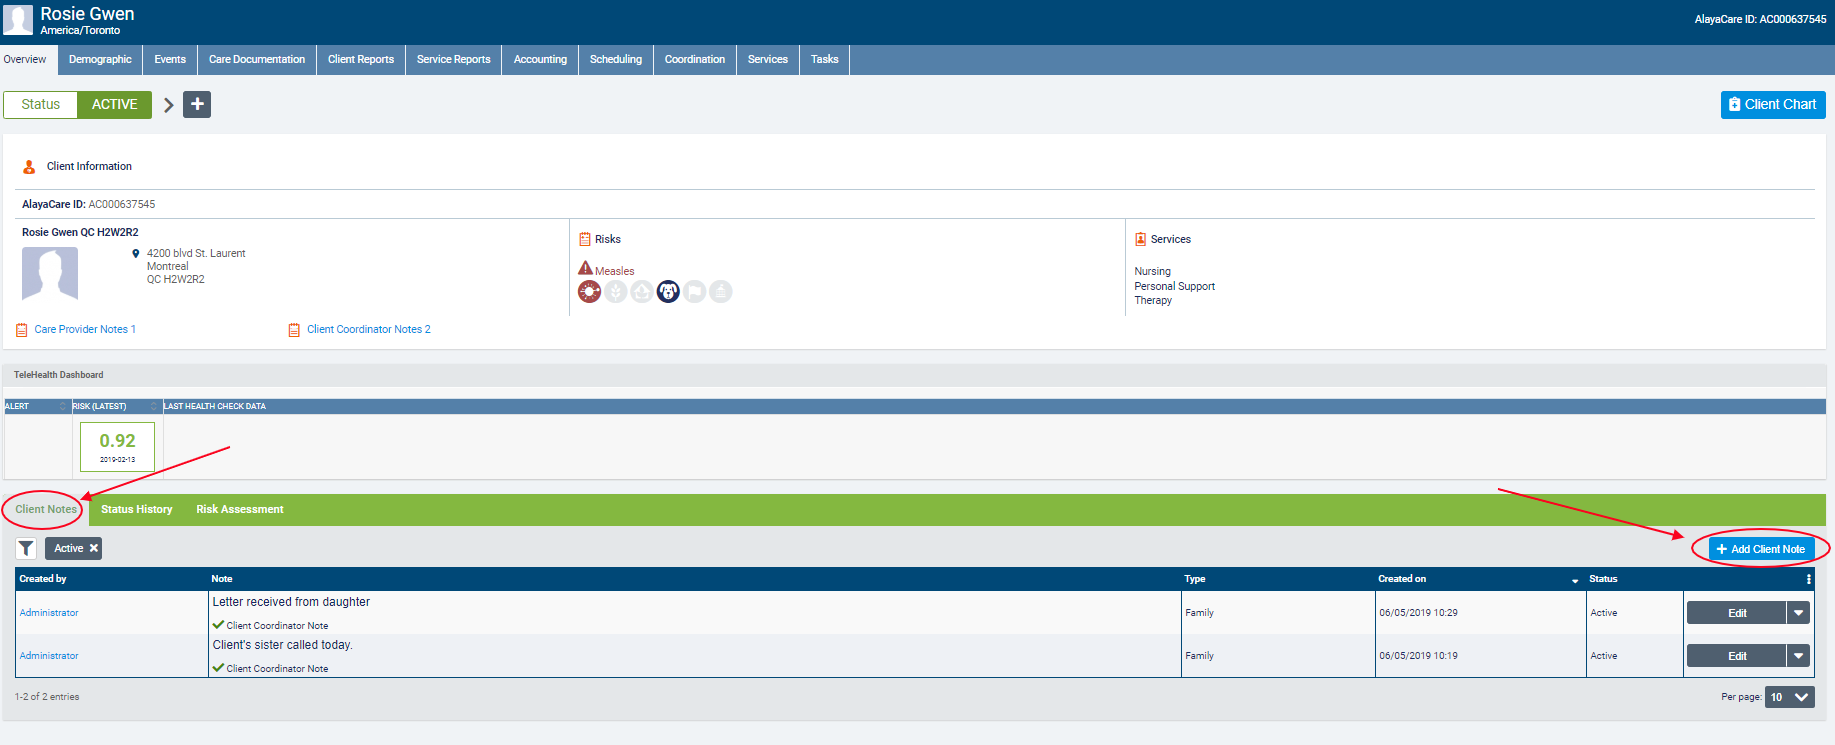The height and width of the screenshot is (745, 1835).
Task: Open the Service Reports tab
Action: click(454, 59)
